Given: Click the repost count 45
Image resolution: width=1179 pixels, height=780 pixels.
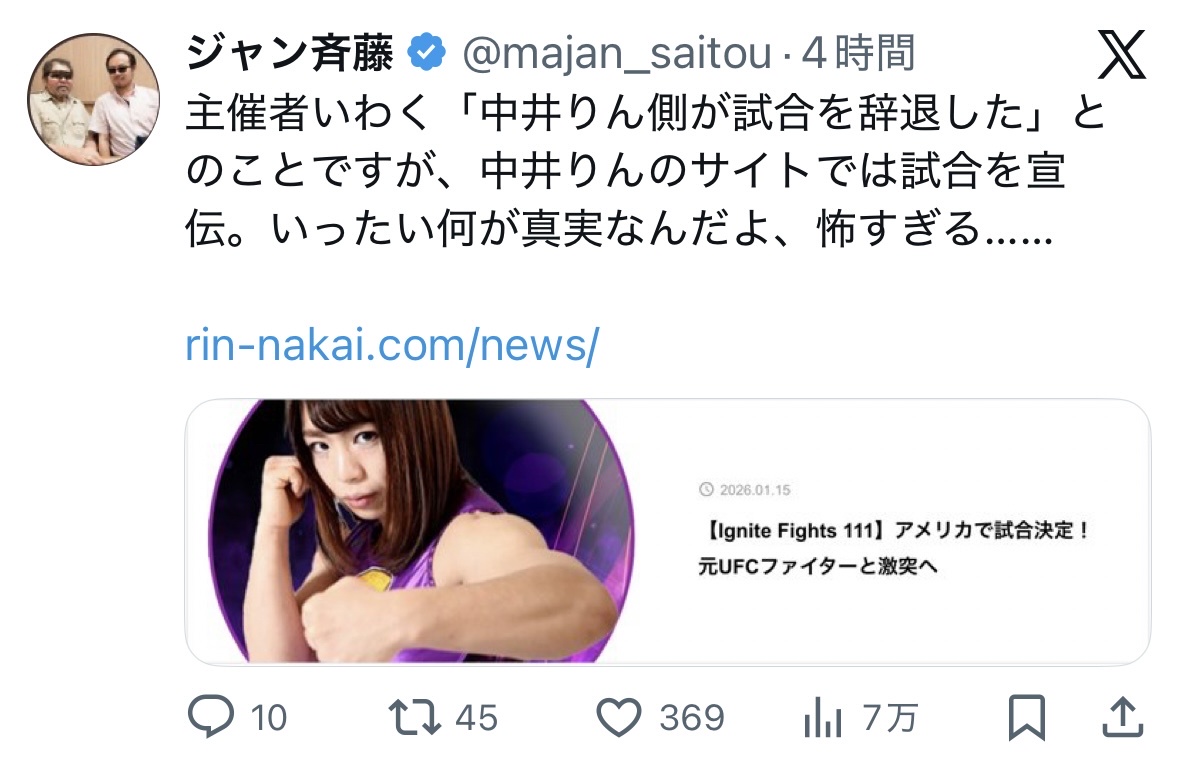Looking at the screenshot, I should 476,718.
